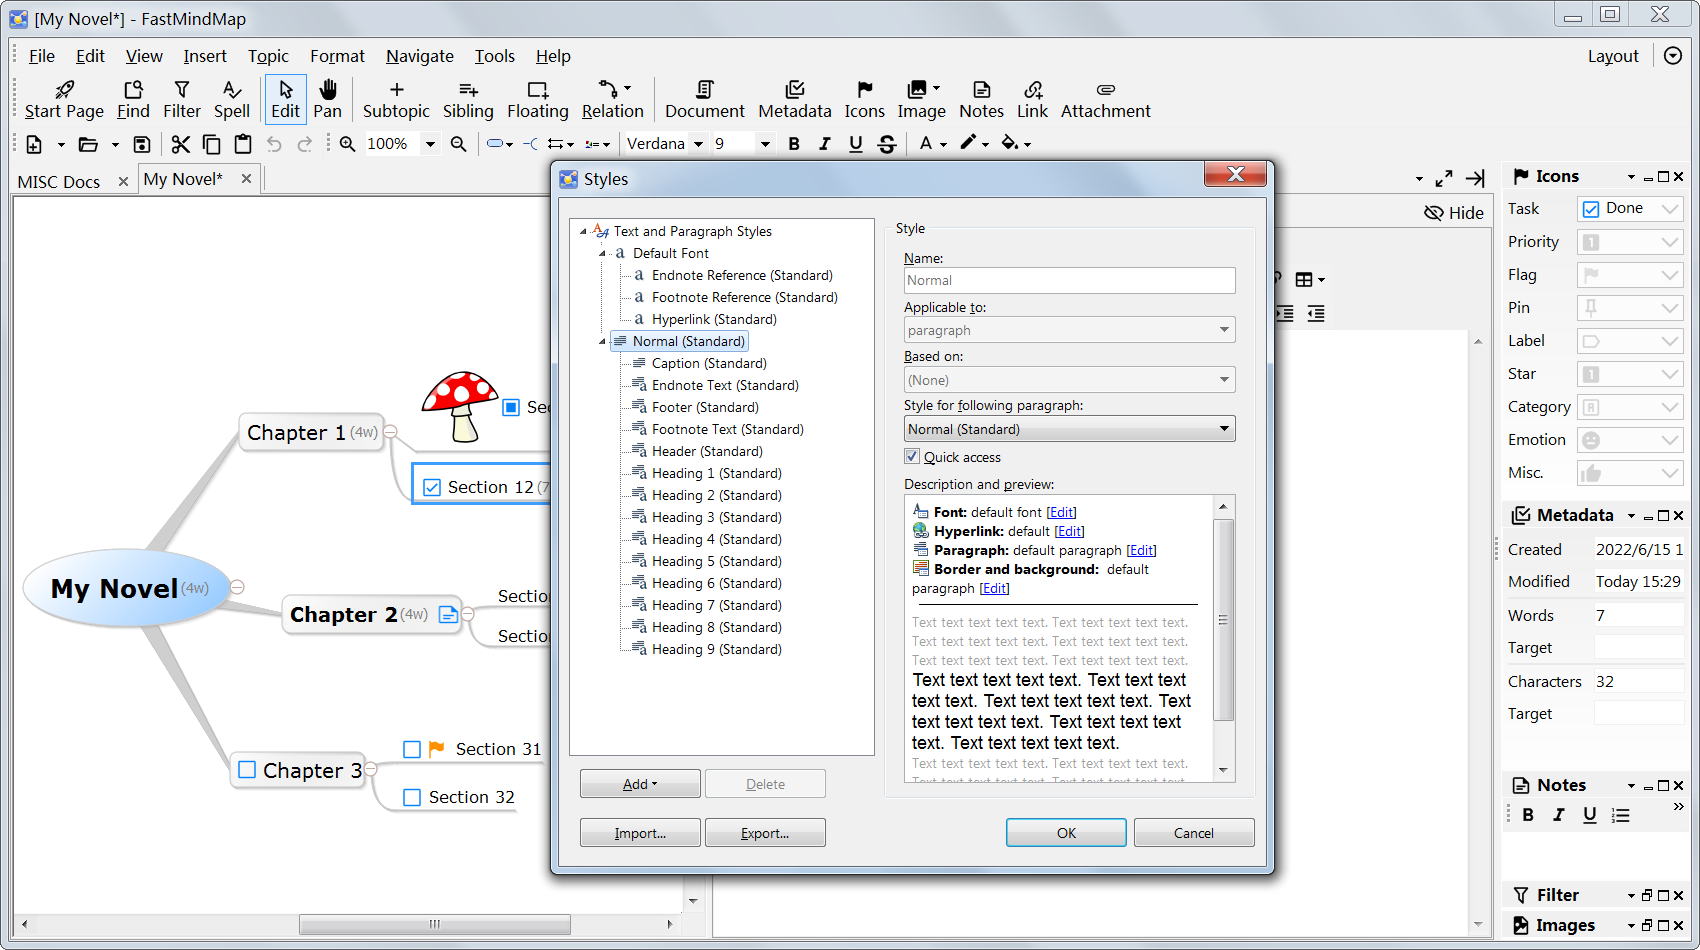Insert an Image
Screen dimensions: 1700x950
click(922, 100)
